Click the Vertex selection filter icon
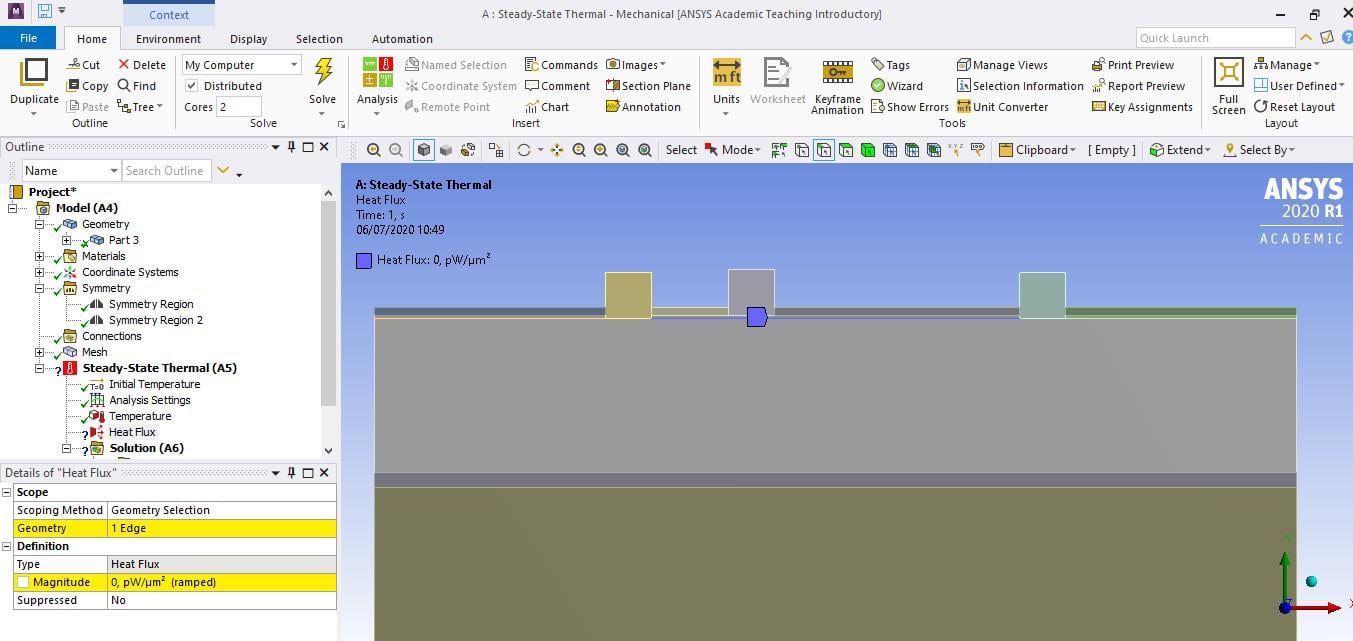This screenshot has width=1353, height=641. 802,150
